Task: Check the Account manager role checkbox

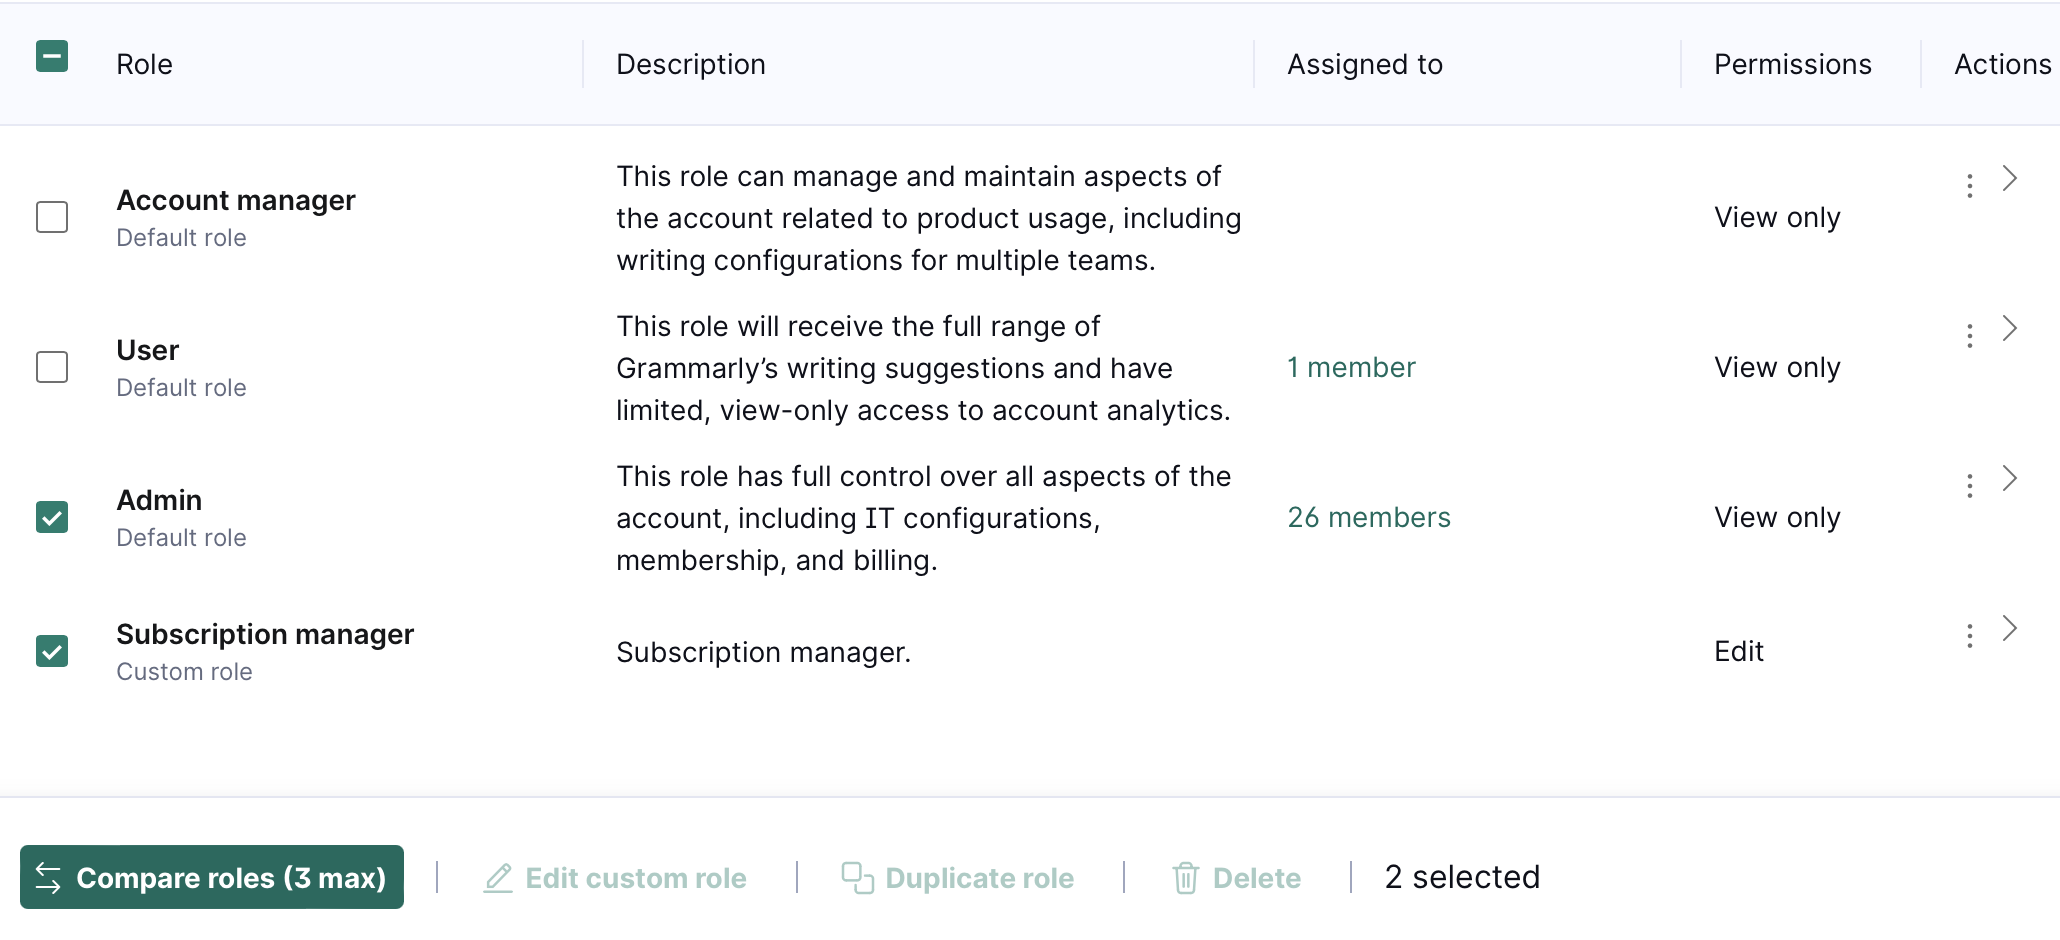Action: click(x=52, y=217)
